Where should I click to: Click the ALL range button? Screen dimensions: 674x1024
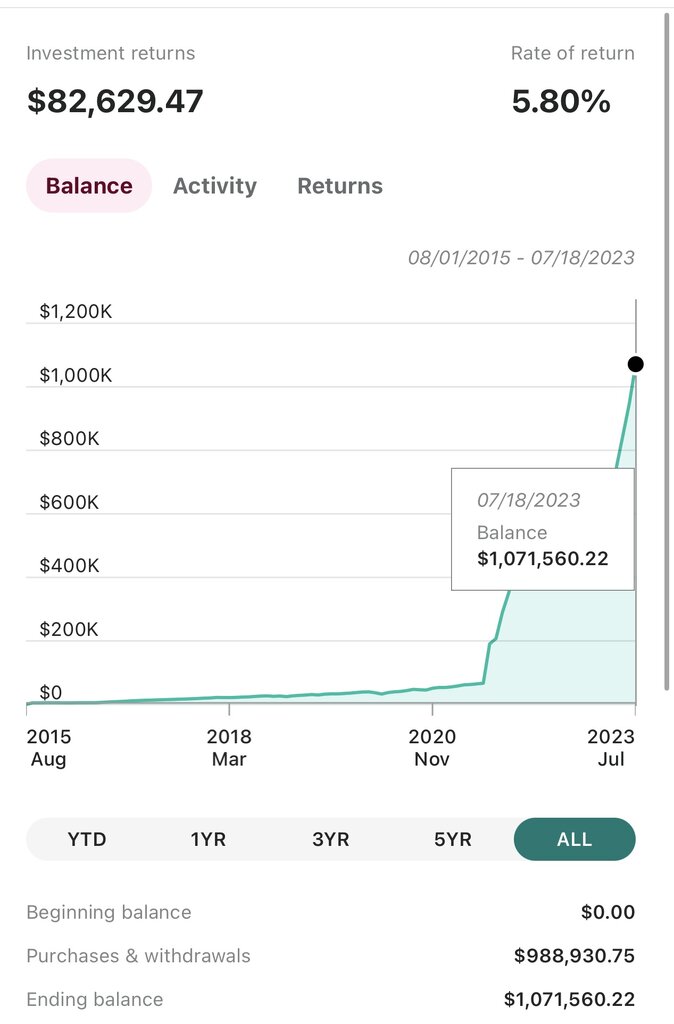pyautogui.click(x=574, y=839)
